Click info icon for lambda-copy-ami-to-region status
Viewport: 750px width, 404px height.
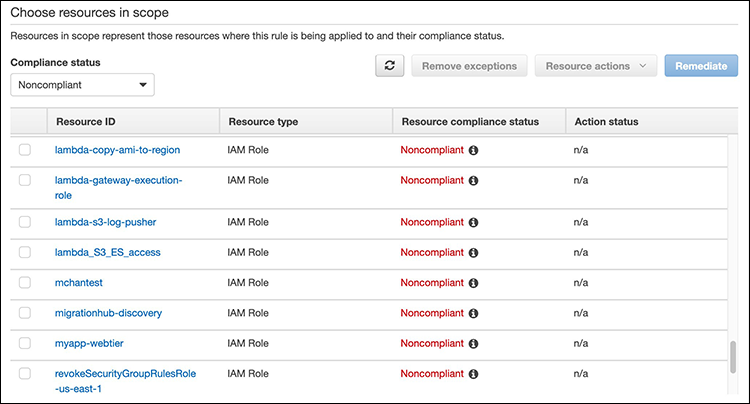coord(473,150)
